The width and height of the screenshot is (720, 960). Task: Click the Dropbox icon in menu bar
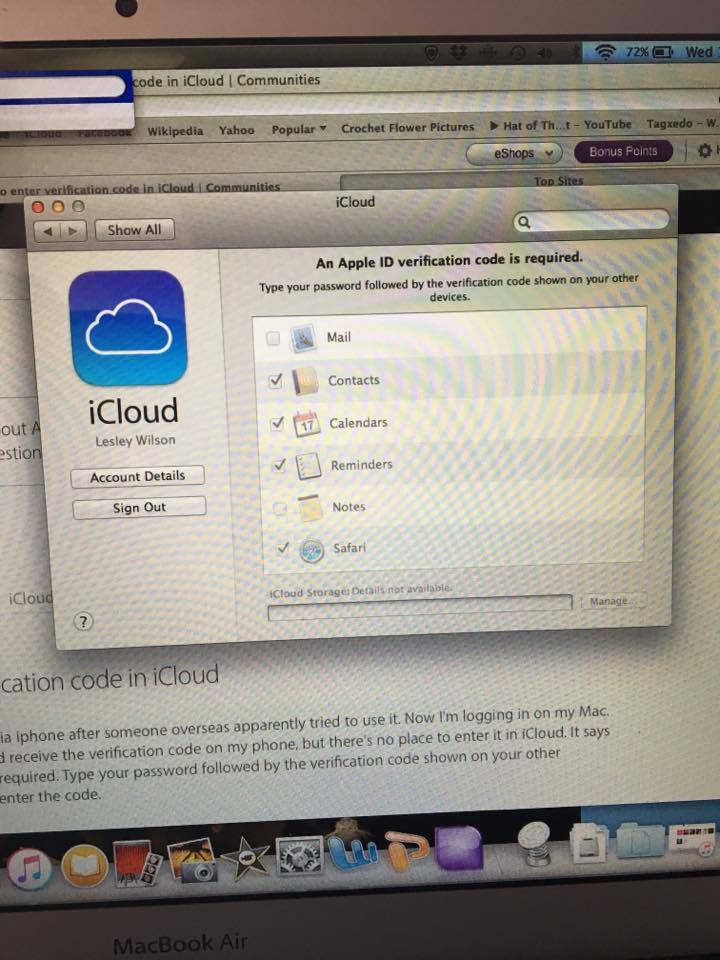pyautogui.click(x=458, y=53)
